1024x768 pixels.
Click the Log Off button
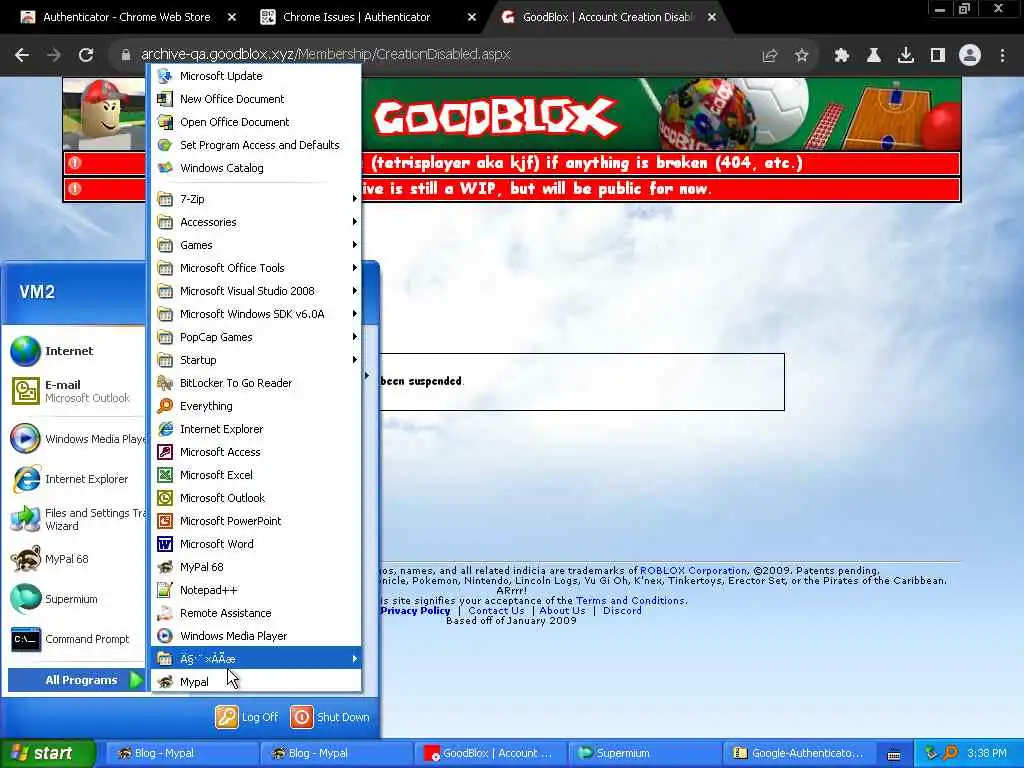247,717
